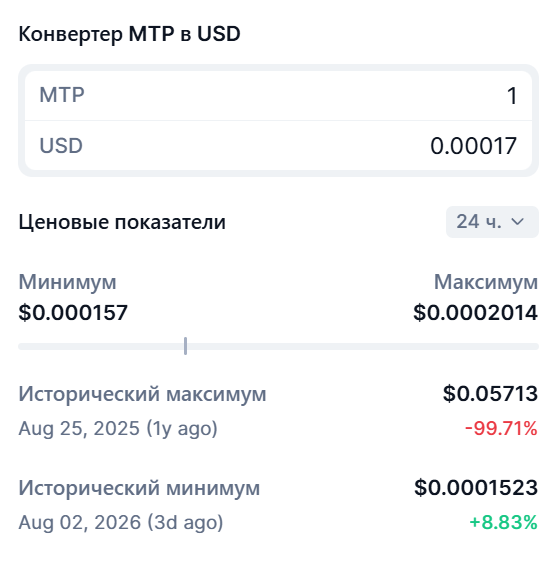Select the Конвертер MTP в USD heading
The height and width of the screenshot is (565, 559).
pos(129,35)
